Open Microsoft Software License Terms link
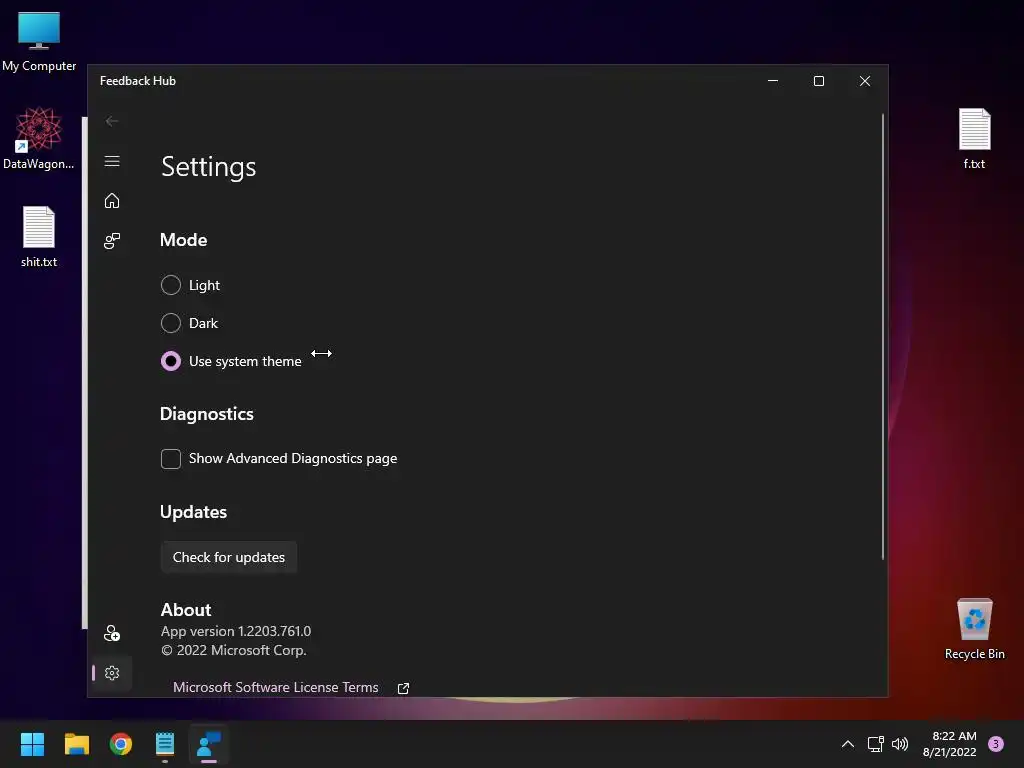Viewport: 1024px width, 768px height. click(x=276, y=687)
